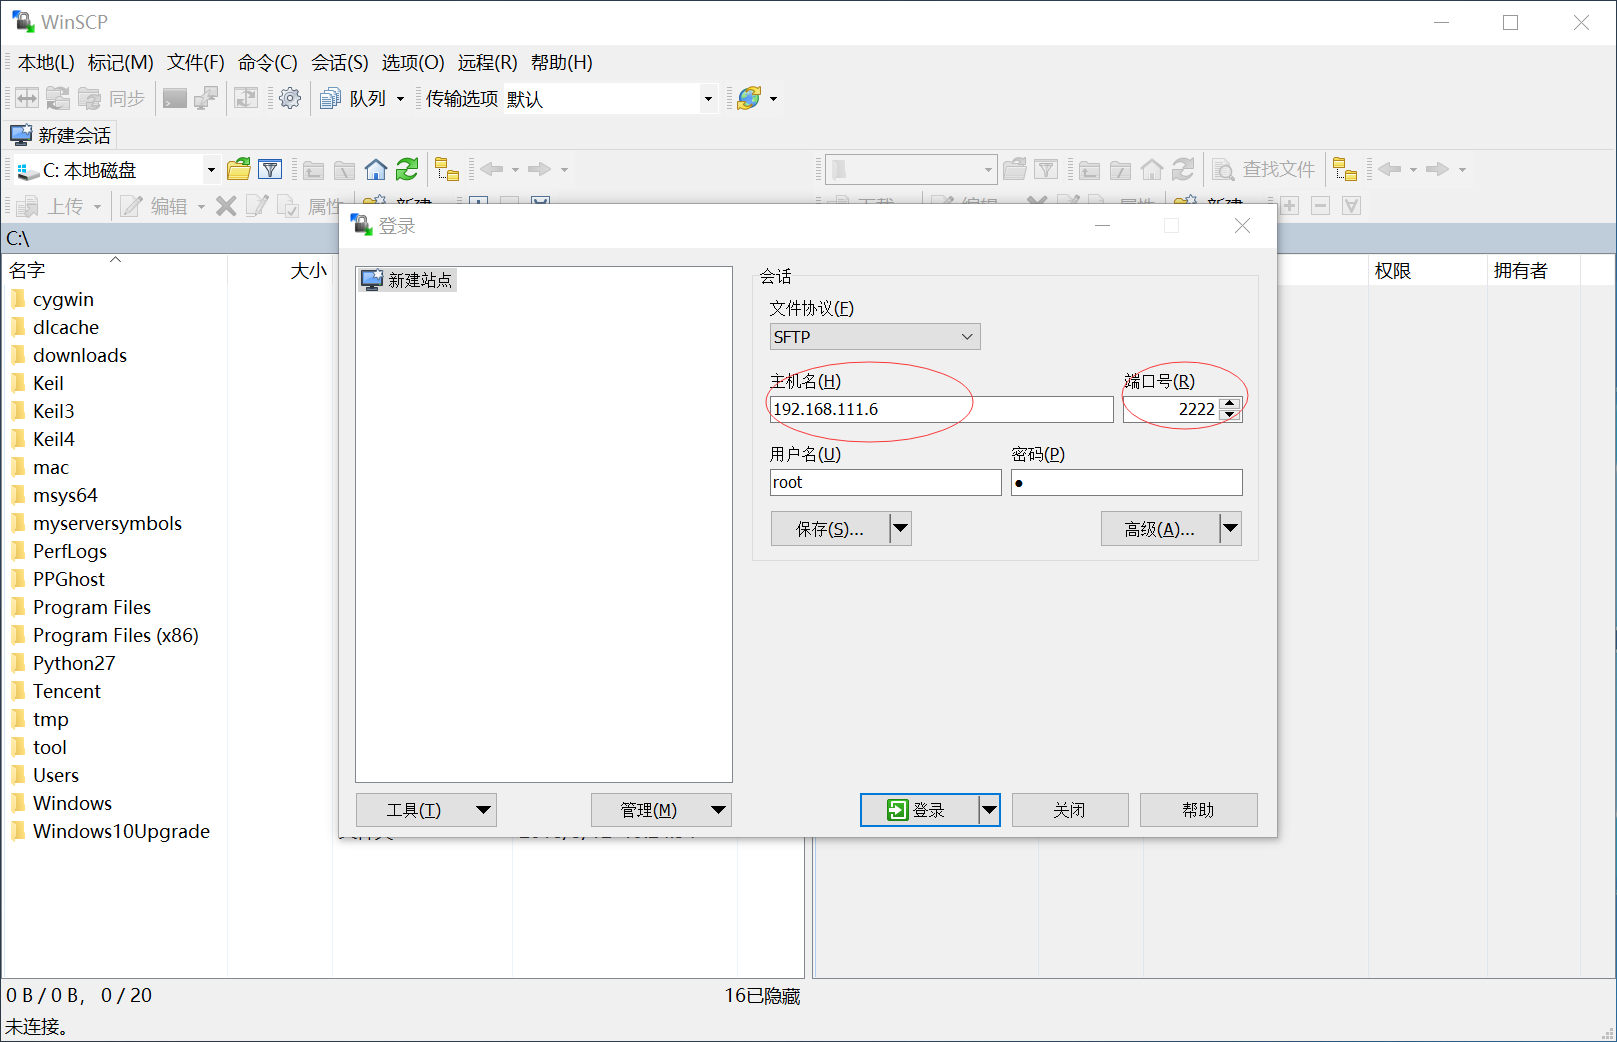Click the 主机名 host name field
The image size is (1617, 1042).
(941, 409)
